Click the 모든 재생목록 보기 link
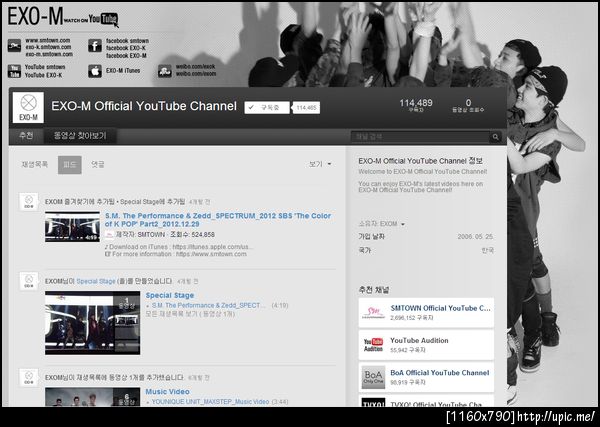This screenshot has width=600, height=427. (190, 314)
